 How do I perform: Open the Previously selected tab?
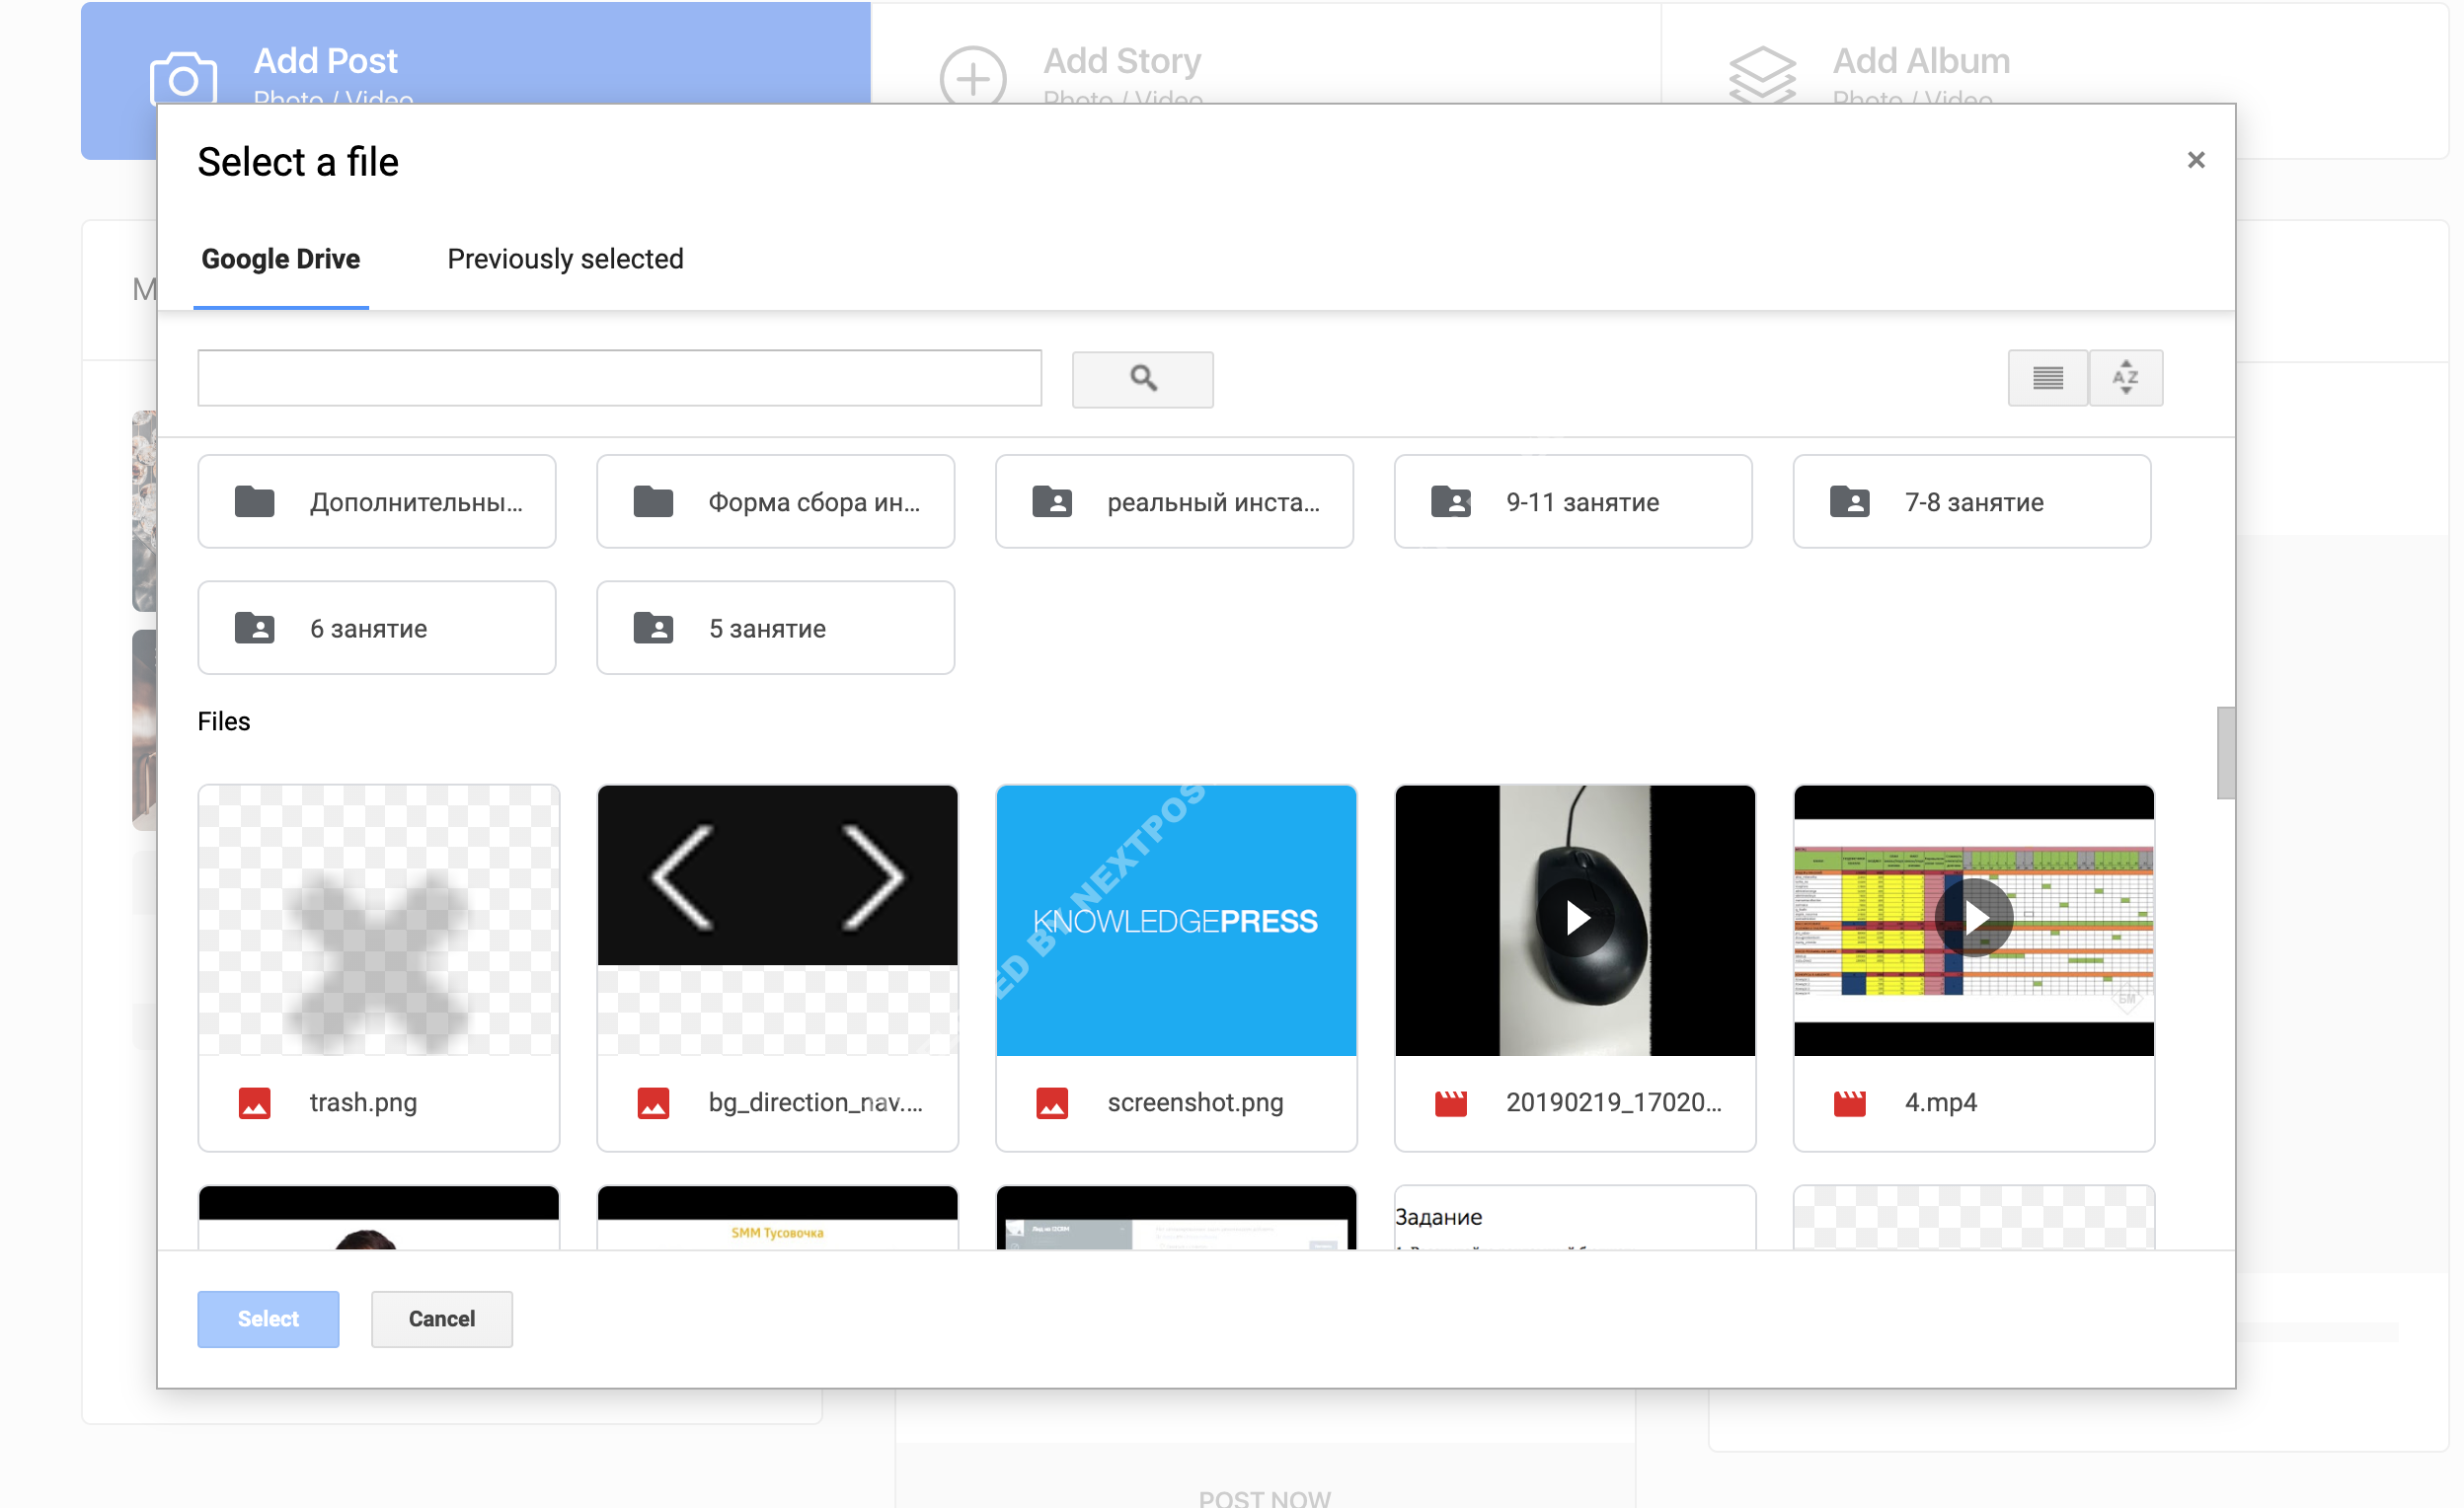565,259
